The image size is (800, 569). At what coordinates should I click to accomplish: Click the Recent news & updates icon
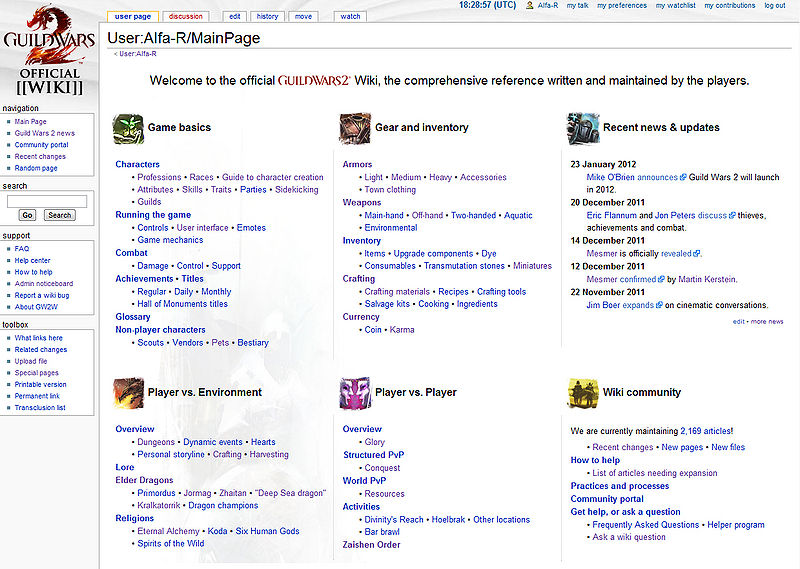(x=583, y=129)
